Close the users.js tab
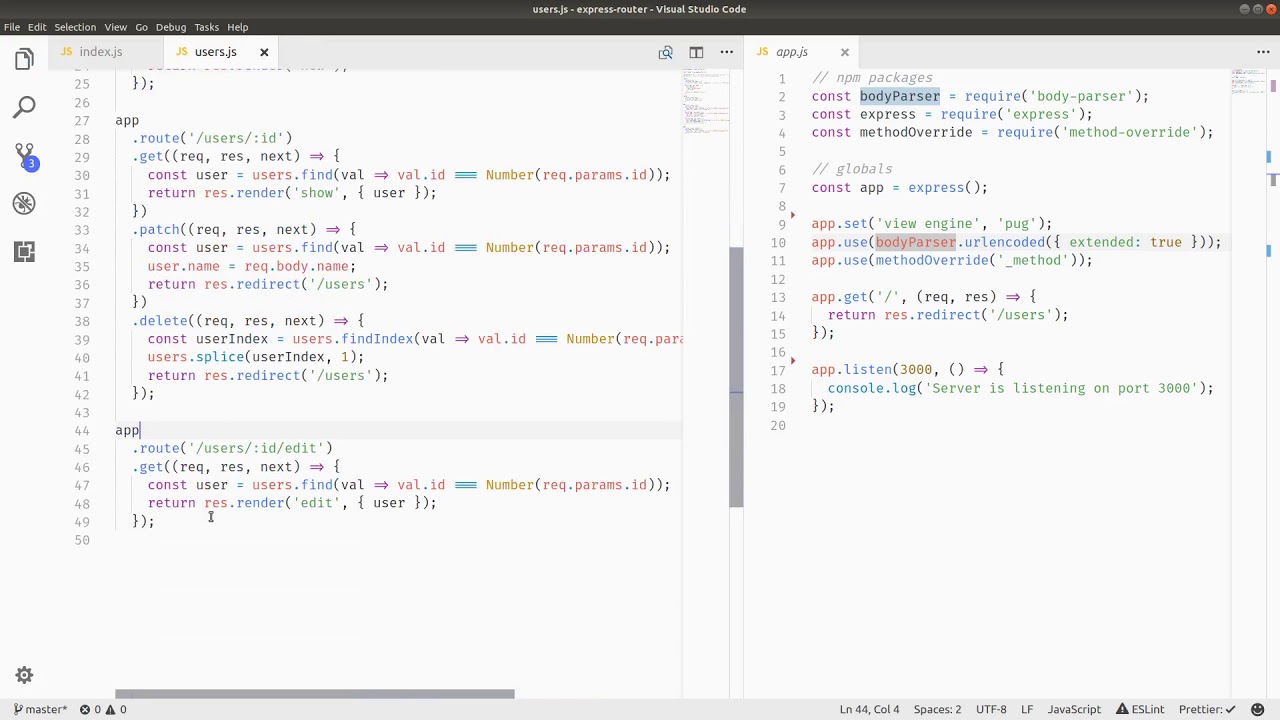 (x=264, y=52)
